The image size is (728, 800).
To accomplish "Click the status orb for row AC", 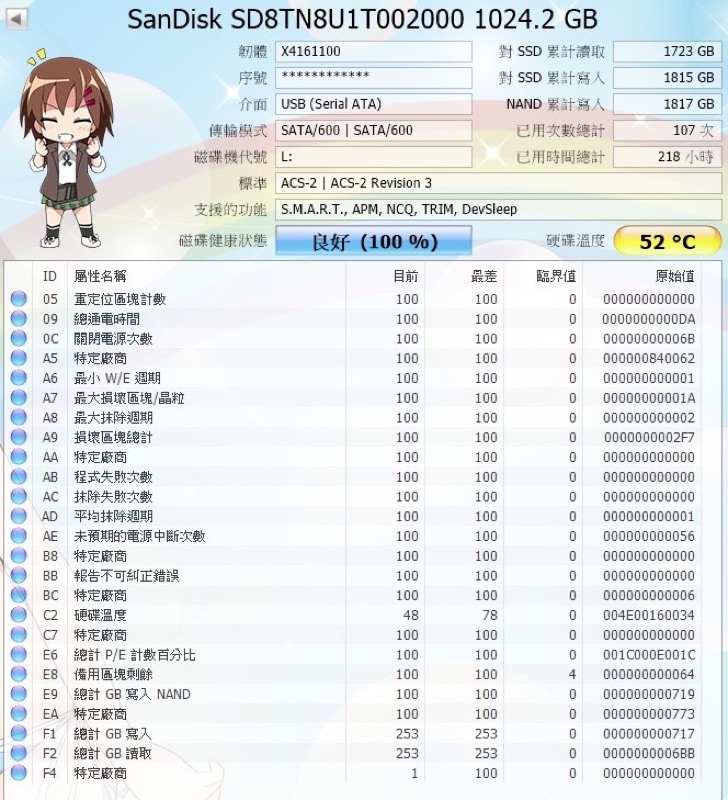I will click(18, 496).
